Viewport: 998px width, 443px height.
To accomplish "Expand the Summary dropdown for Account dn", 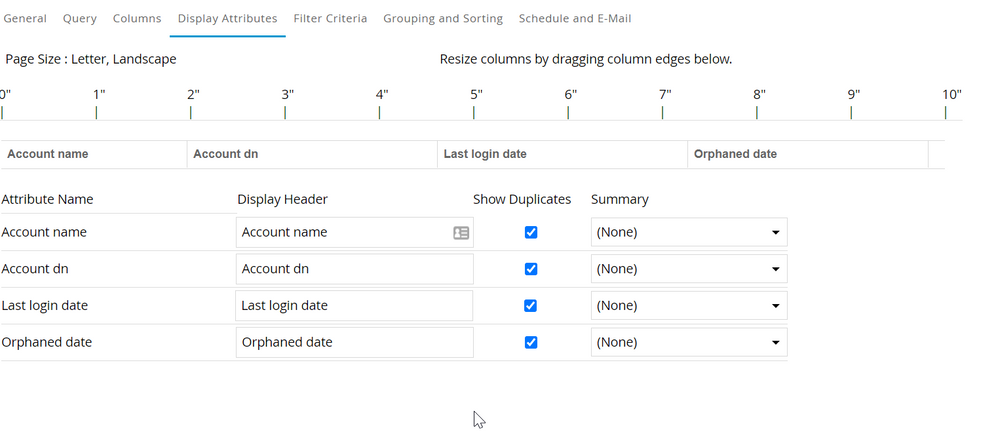I will [x=688, y=269].
